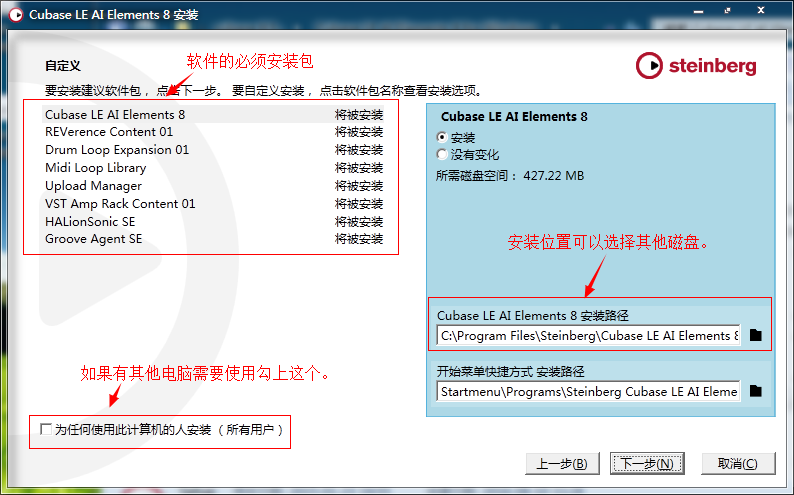
Task: Edit the Cubase LE AI Elements install path field
Action: (588, 336)
